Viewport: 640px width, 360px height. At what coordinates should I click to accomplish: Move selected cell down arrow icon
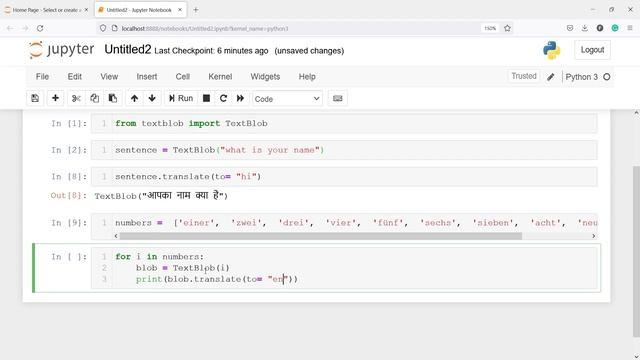click(152, 98)
